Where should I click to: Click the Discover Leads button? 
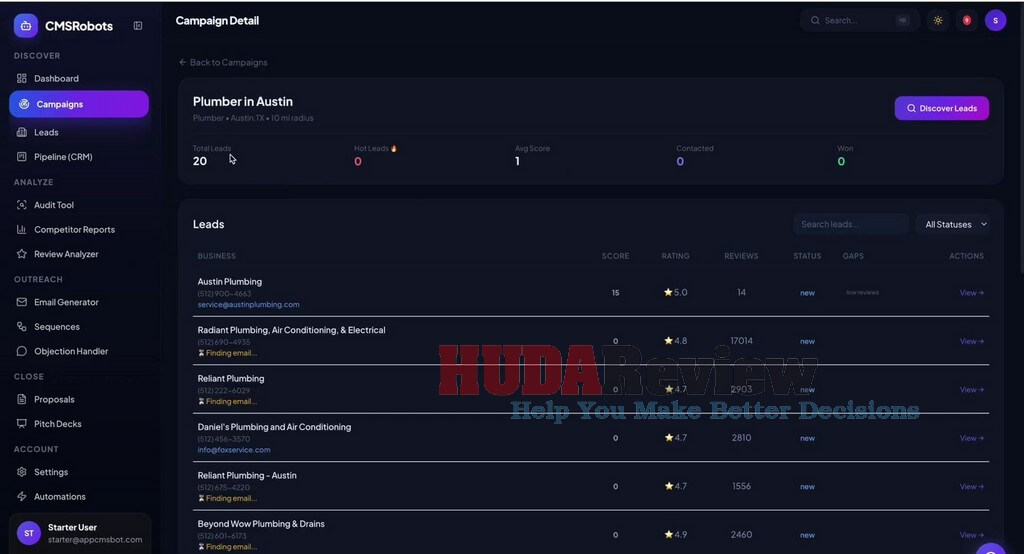point(941,108)
